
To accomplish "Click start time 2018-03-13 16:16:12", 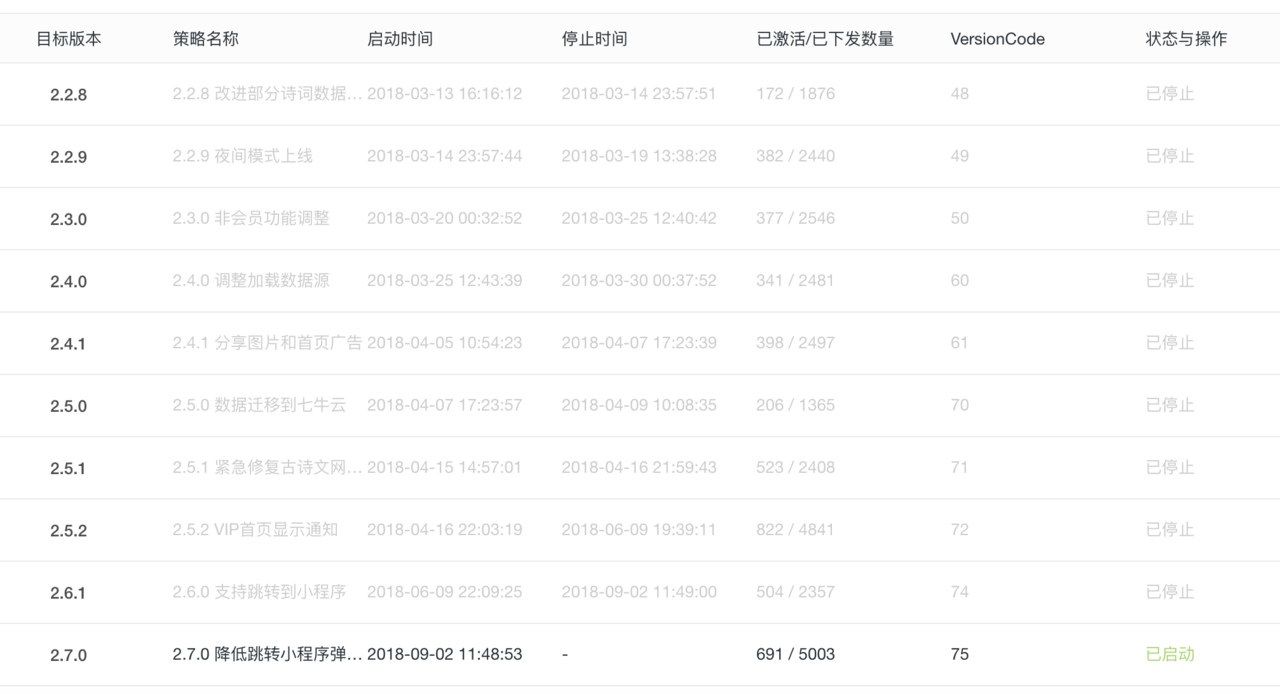I will click(444, 94).
